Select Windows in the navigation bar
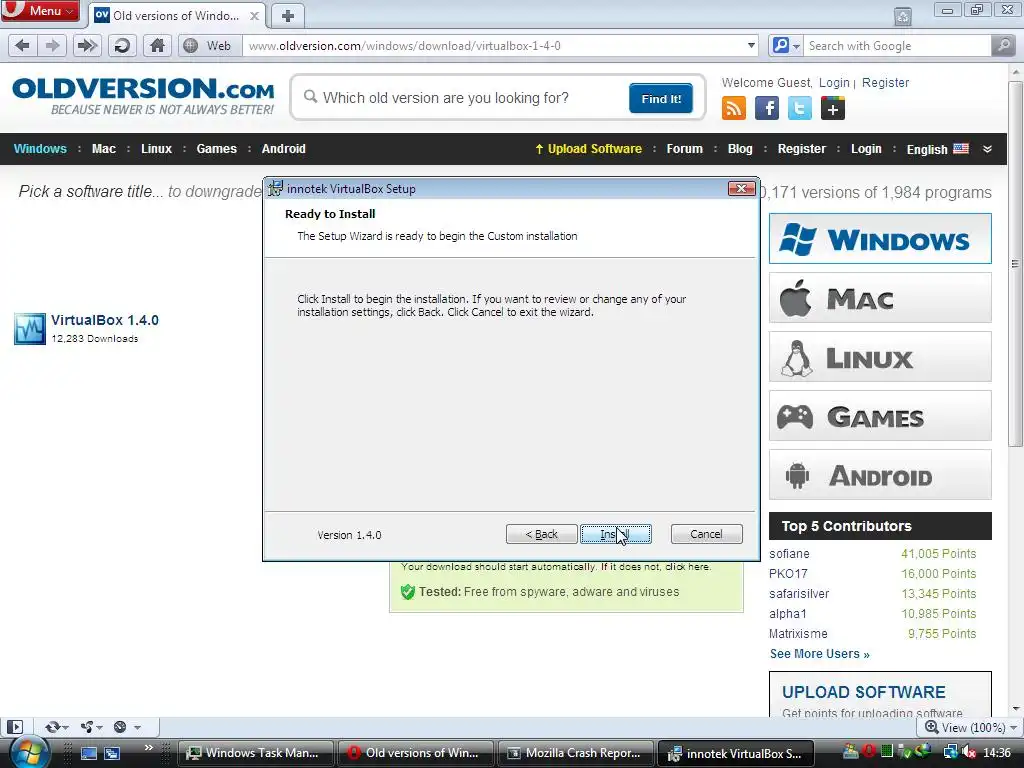 point(40,149)
